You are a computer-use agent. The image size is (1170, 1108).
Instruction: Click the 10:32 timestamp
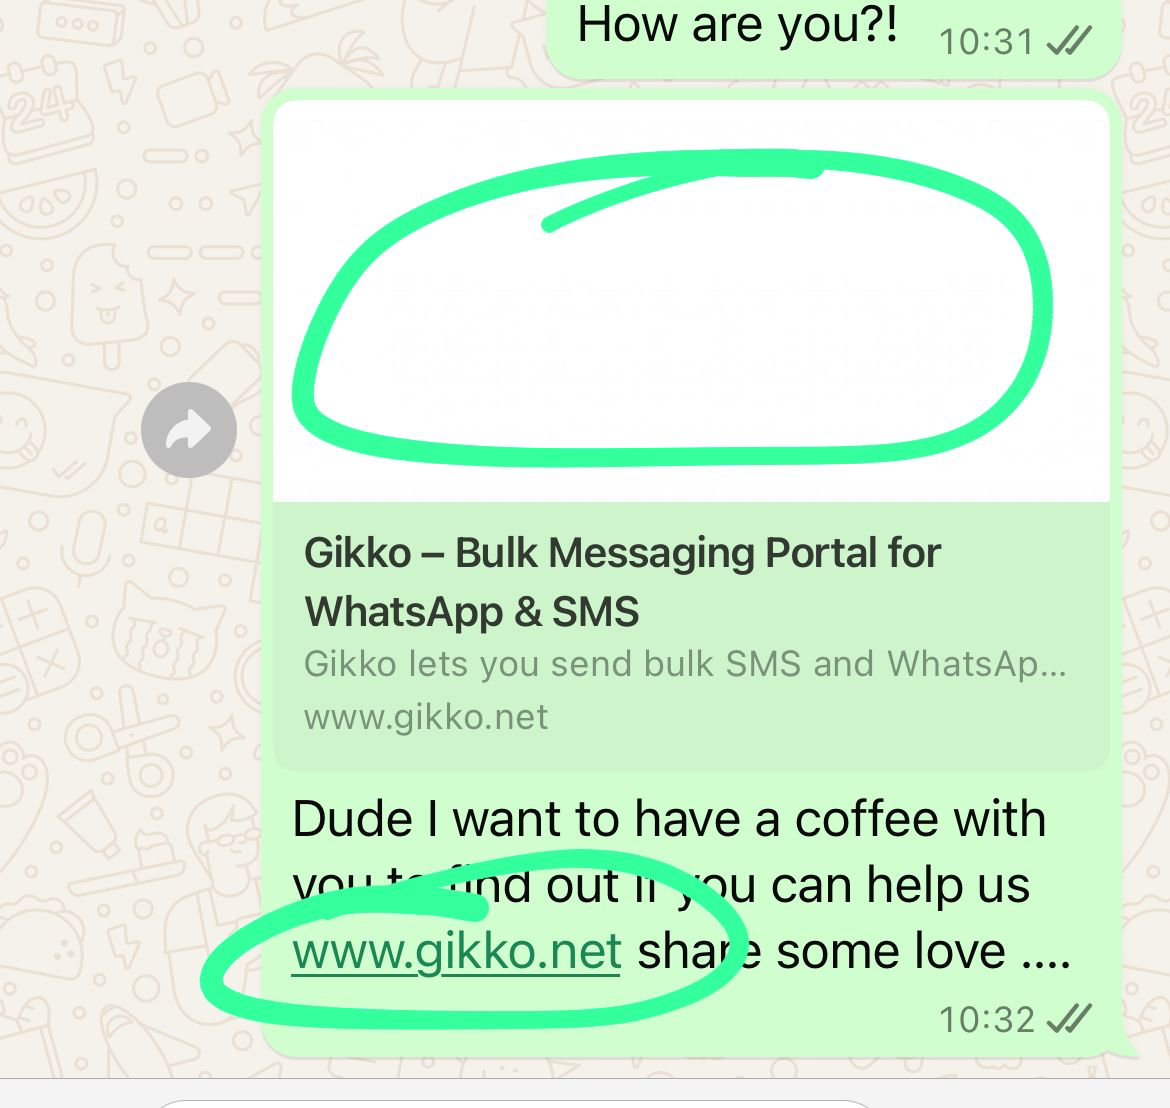(986, 1020)
